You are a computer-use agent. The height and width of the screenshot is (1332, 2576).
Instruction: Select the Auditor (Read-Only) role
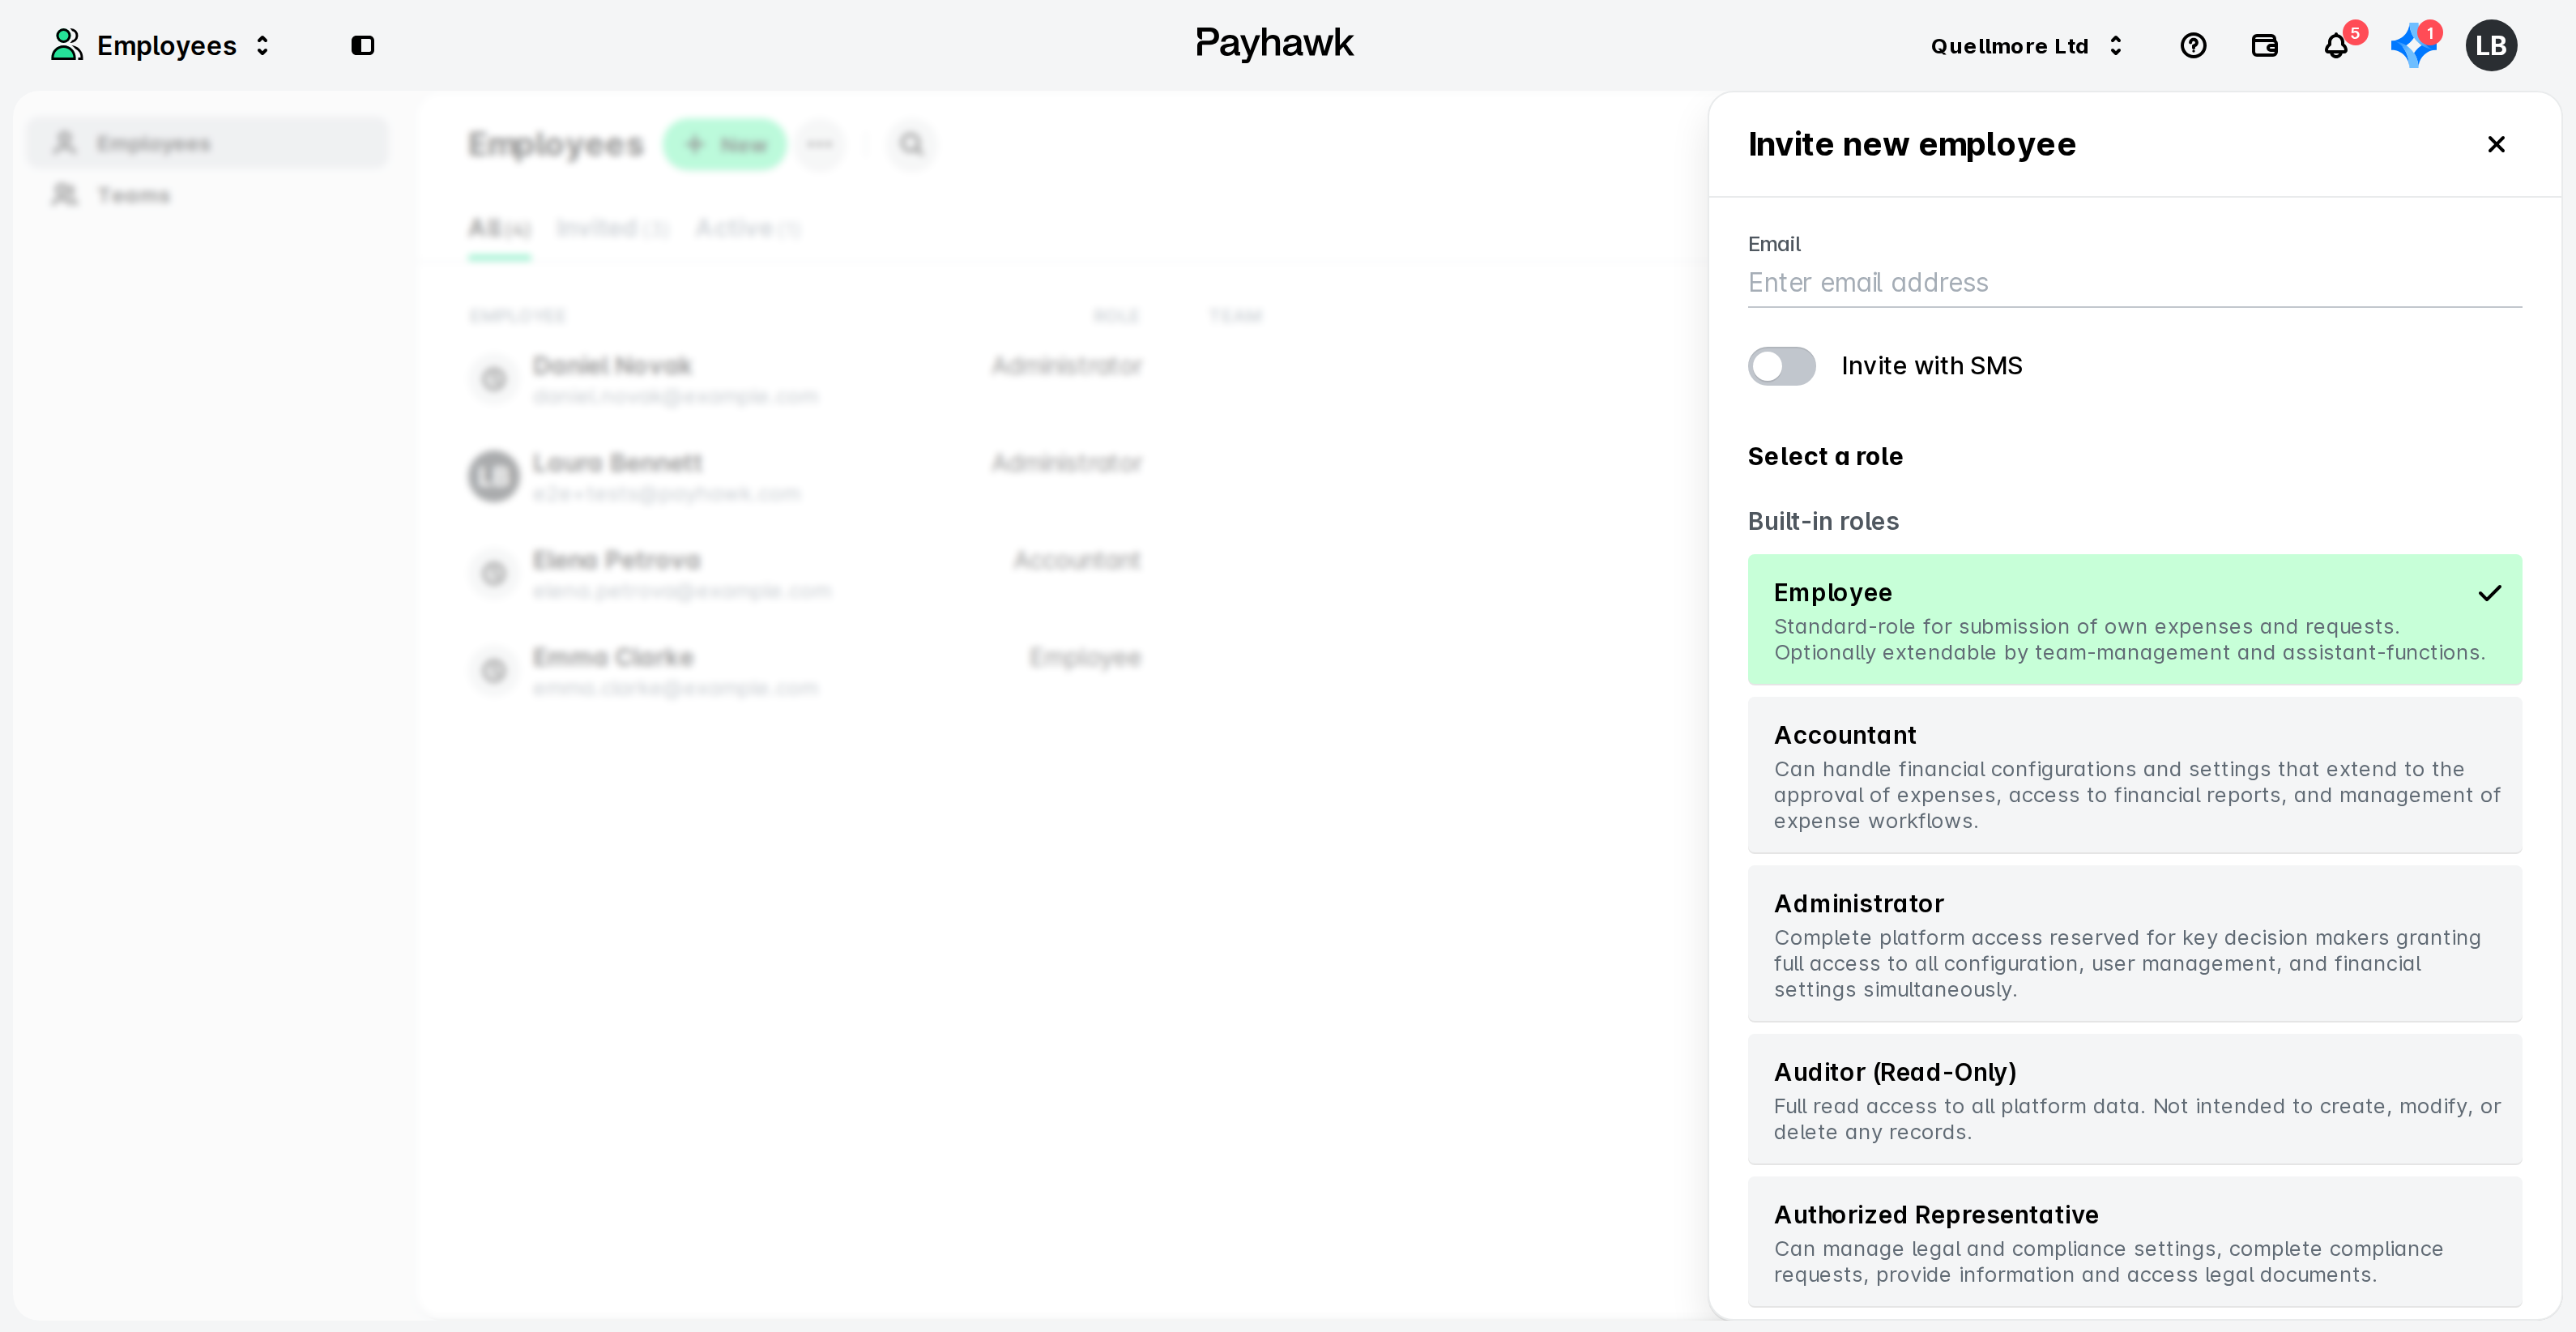click(2134, 1099)
